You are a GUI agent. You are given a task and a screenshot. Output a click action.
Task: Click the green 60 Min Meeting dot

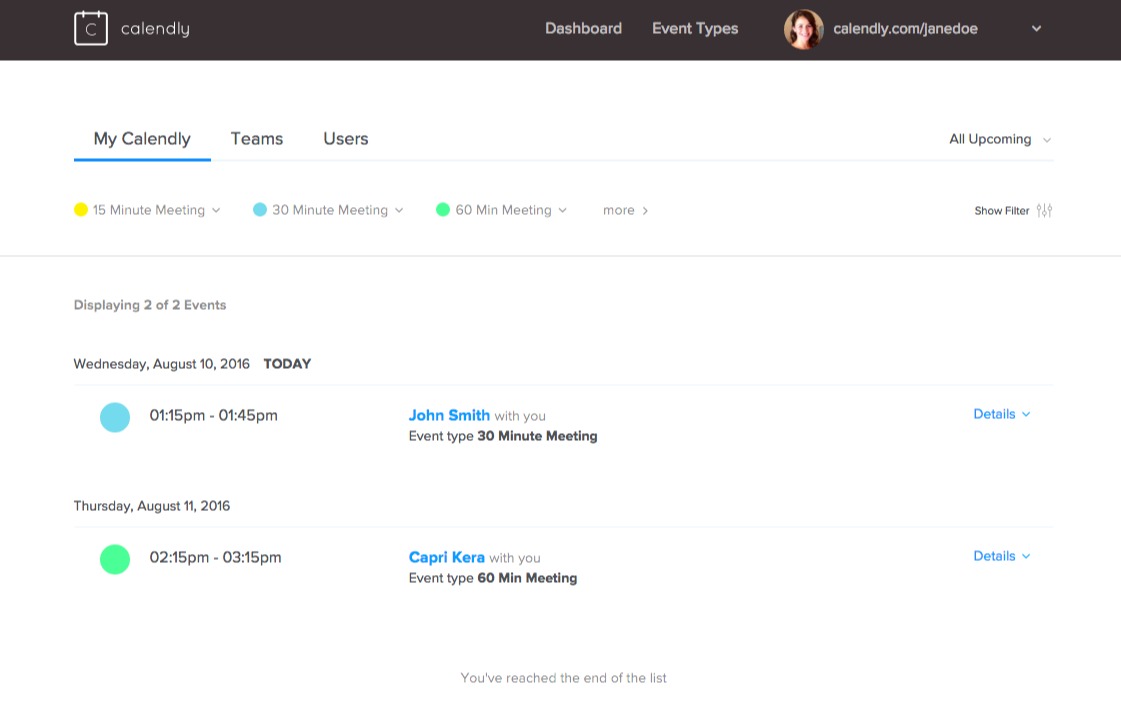(x=443, y=210)
